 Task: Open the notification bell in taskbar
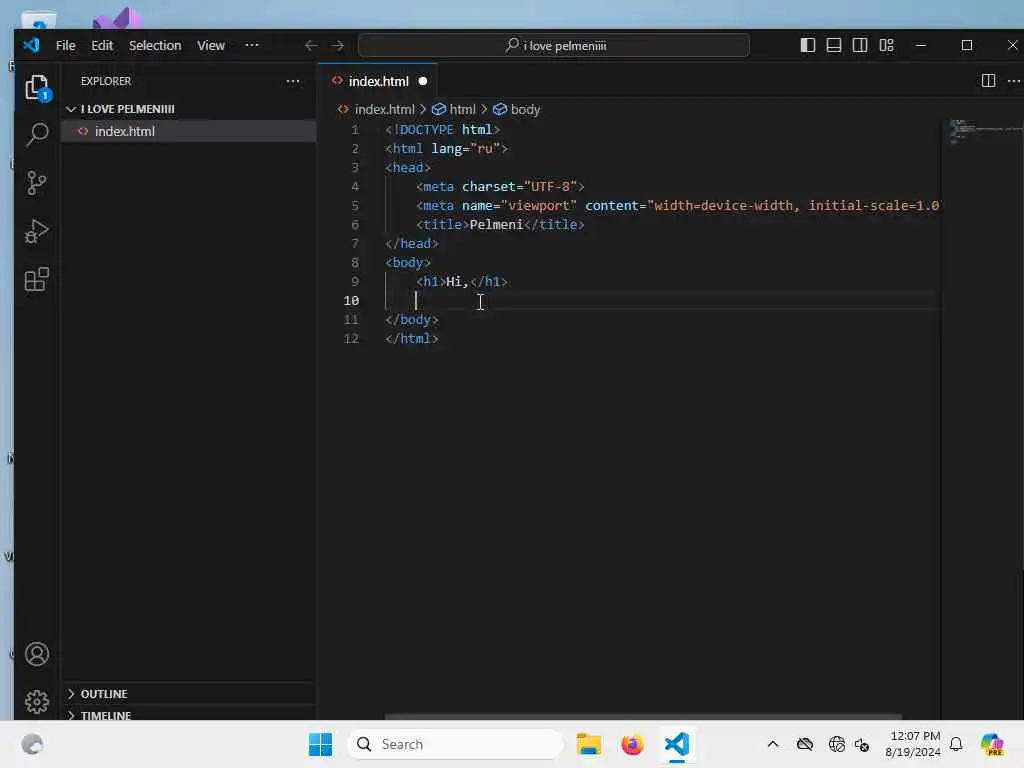tap(956, 744)
